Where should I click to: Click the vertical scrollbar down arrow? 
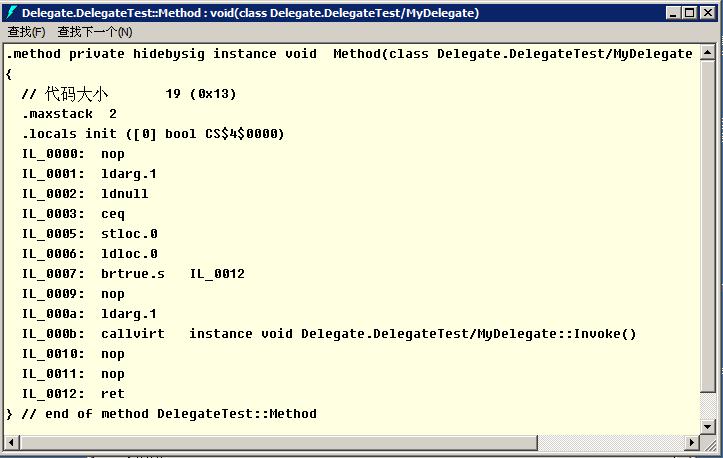pyautogui.click(x=707, y=426)
